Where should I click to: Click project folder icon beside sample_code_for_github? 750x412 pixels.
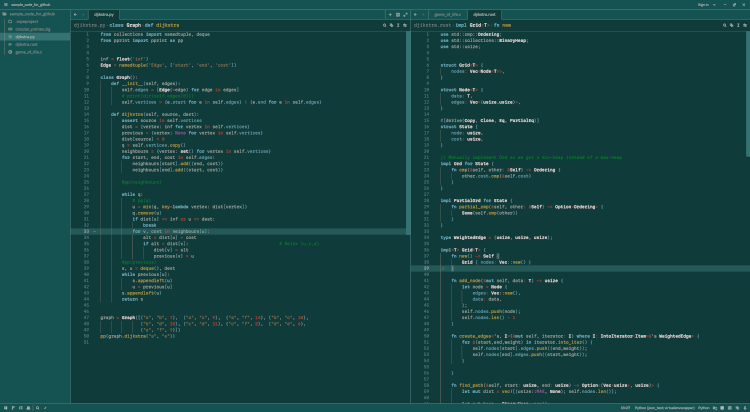pos(5,14)
